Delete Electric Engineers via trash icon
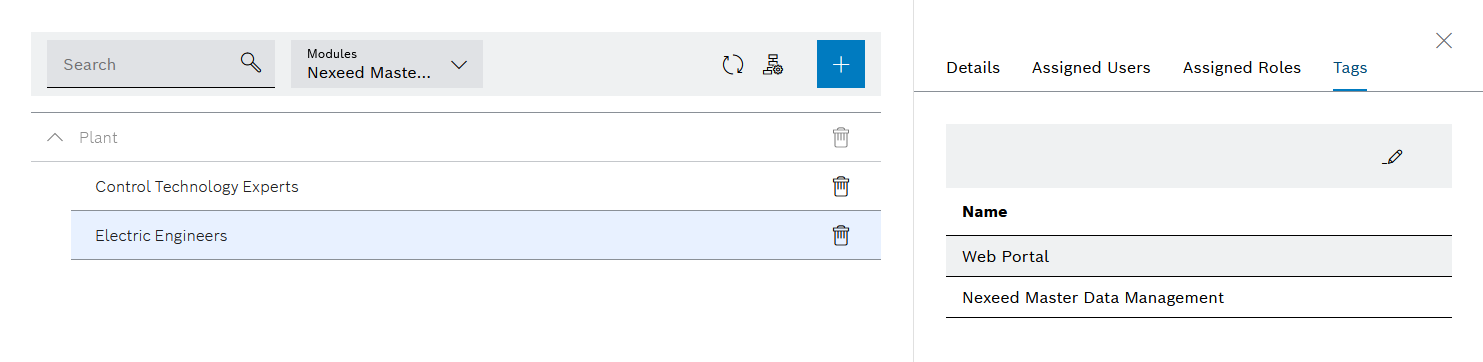Screen dimensions: 1483x362 click(841, 235)
